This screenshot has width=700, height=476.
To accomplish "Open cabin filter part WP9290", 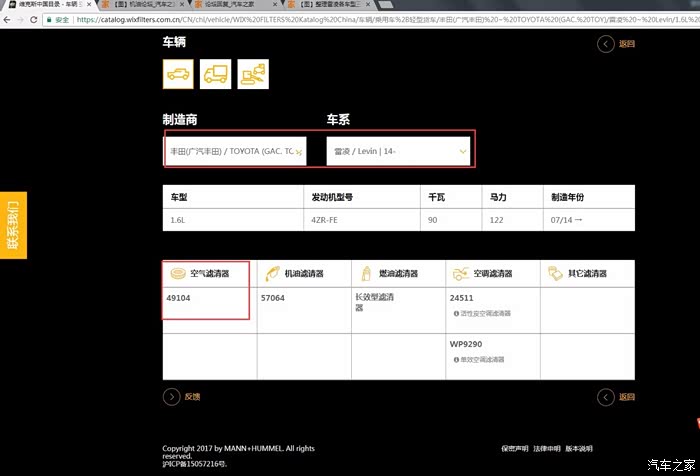I will click(466, 344).
